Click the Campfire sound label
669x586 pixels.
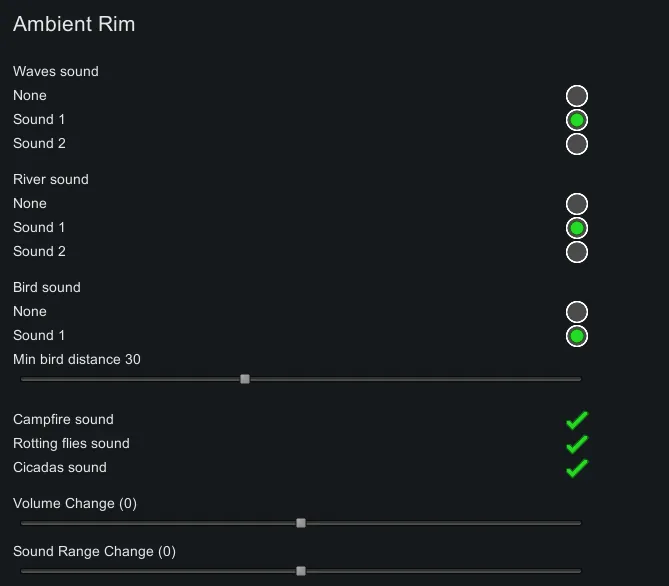click(63, 420)
